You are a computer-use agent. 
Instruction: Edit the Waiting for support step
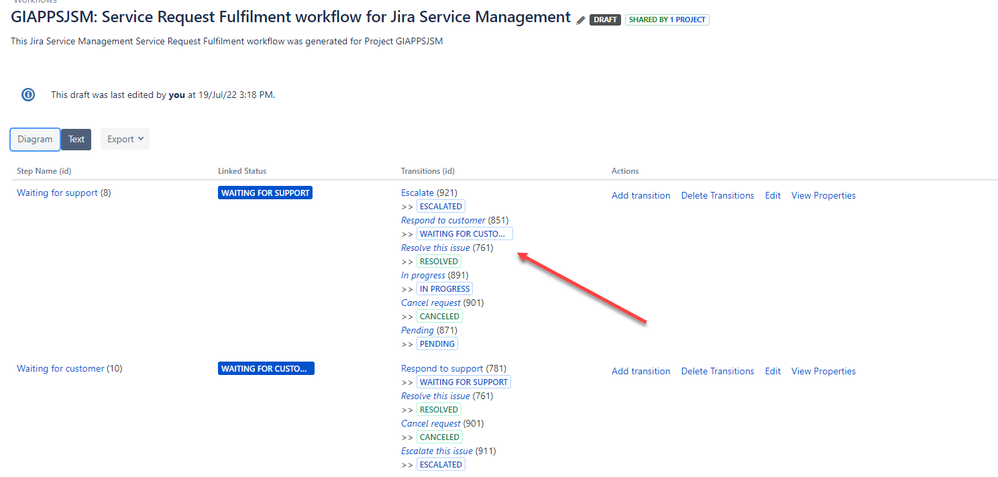coord(773,196)
